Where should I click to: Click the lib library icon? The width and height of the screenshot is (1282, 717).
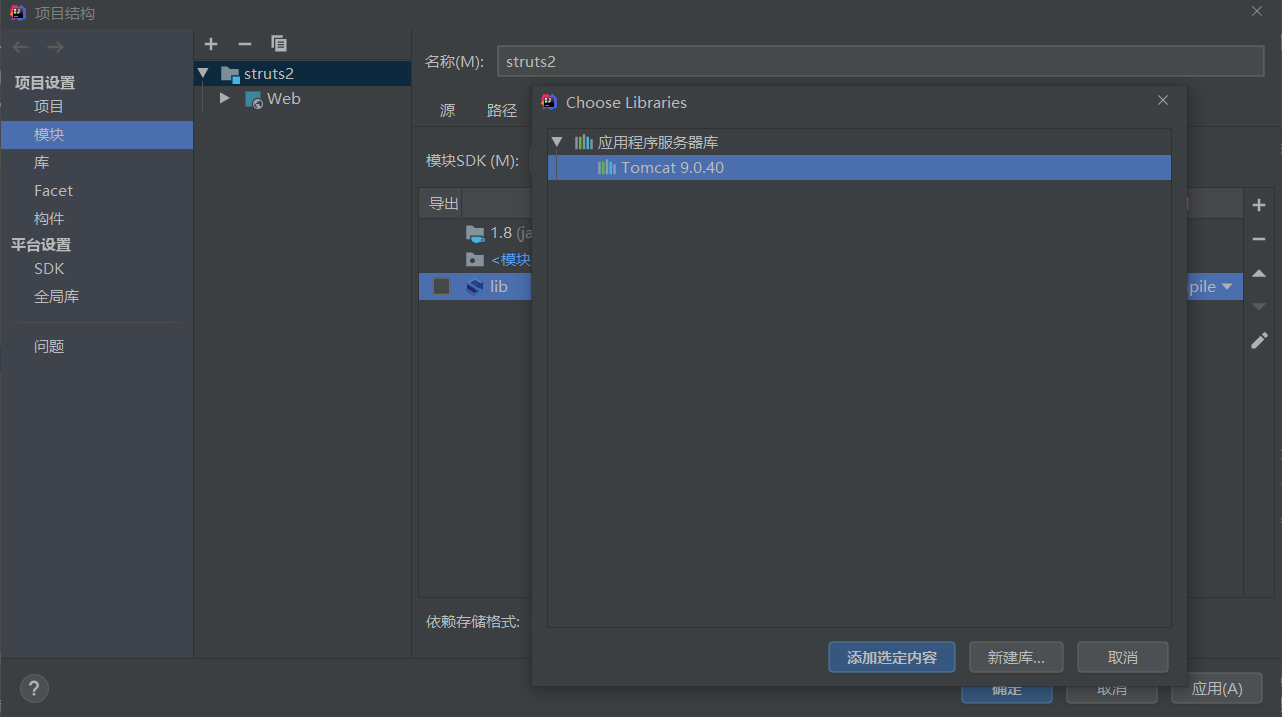click(475, 287)
